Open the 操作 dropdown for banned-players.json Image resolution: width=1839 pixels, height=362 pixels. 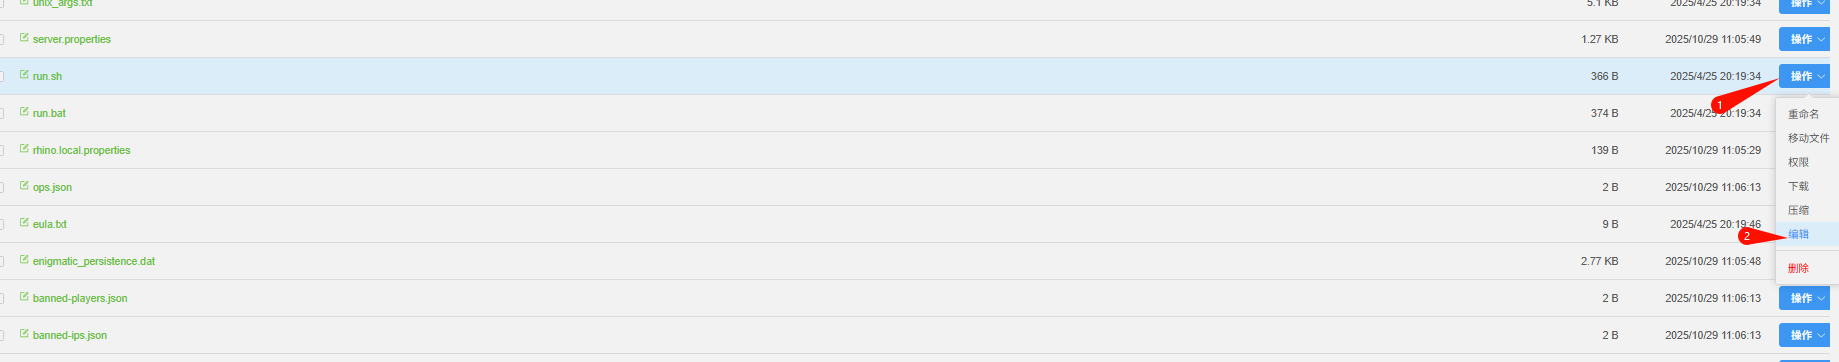click(1805, 298)
